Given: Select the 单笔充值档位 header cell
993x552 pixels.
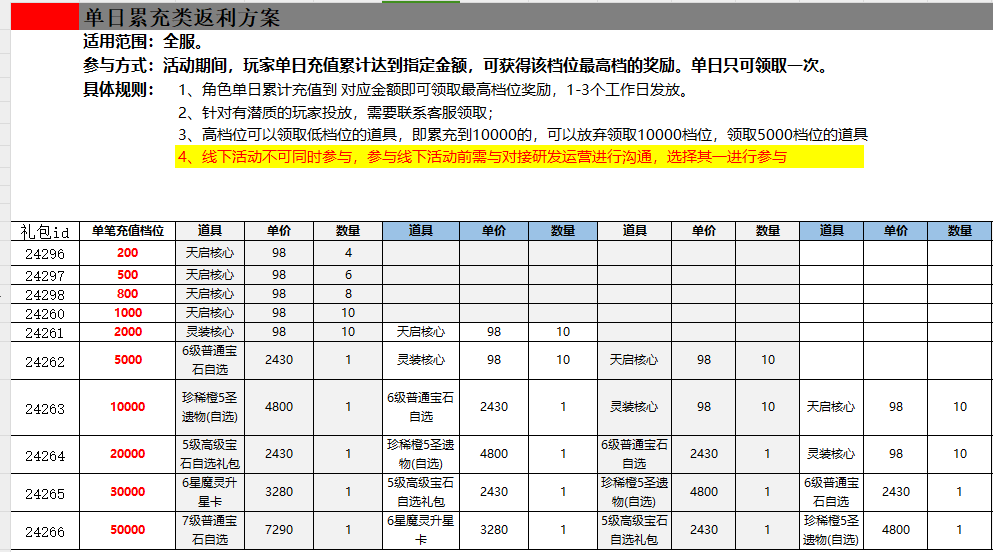Looking at the screenshot, I should pos(127,231).
